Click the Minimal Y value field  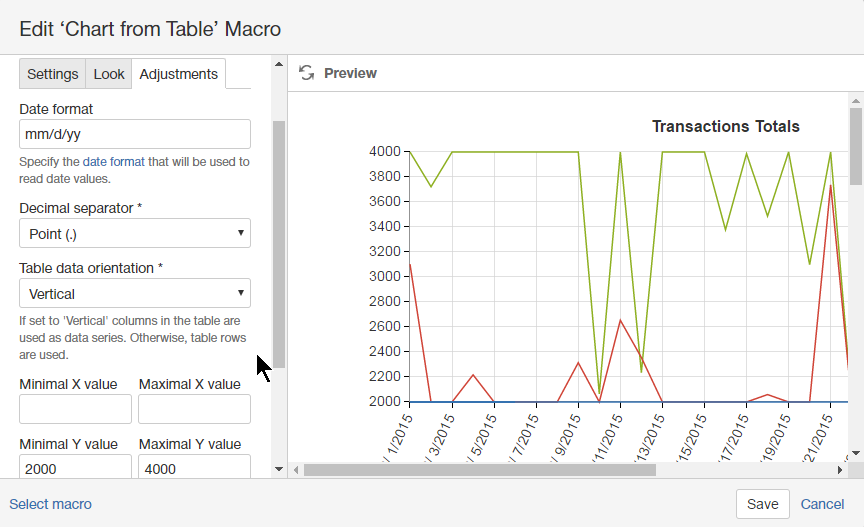[75, 467]
